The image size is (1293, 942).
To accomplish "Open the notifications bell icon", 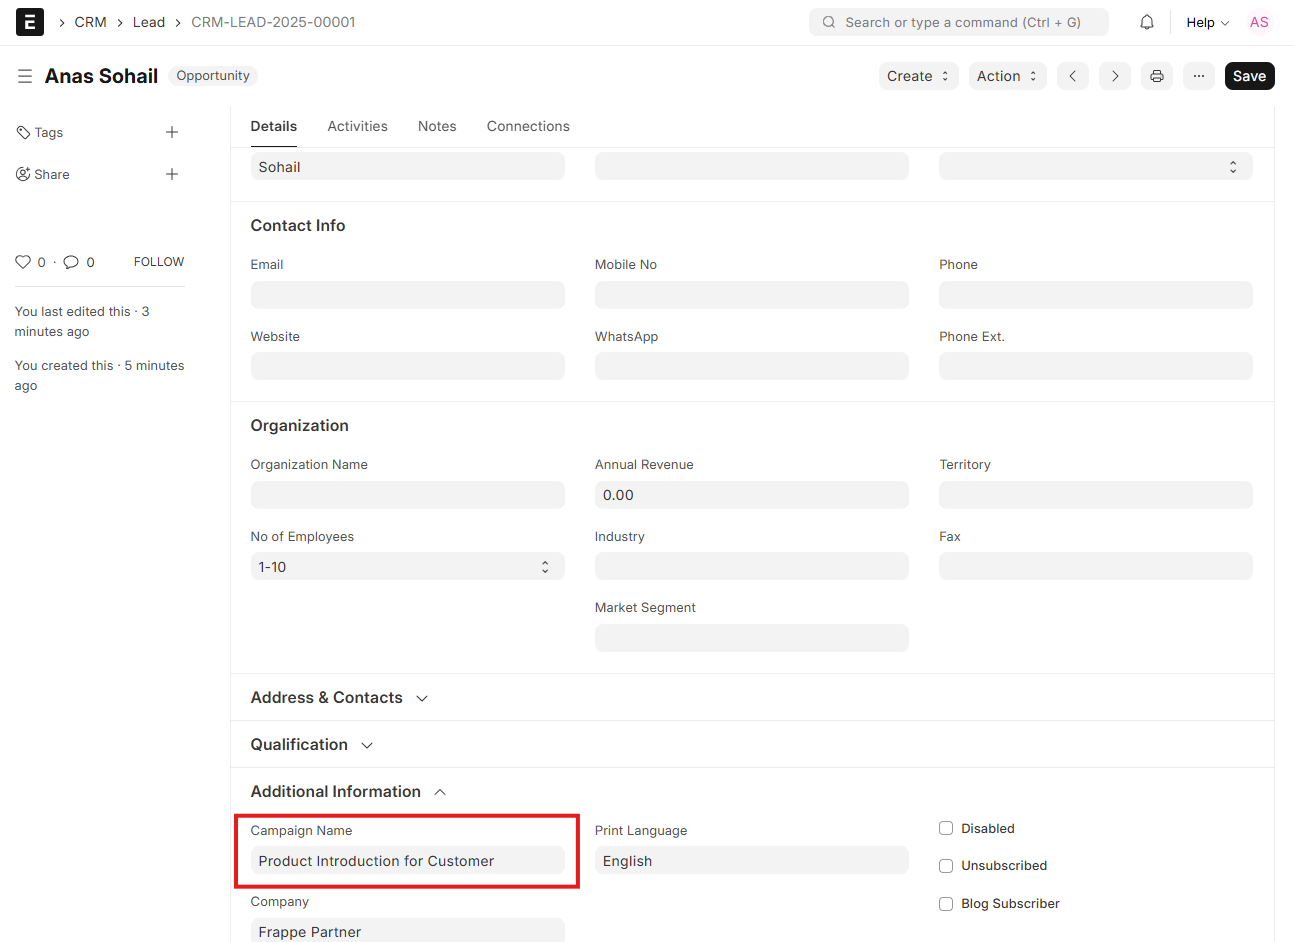I will point(1147,22).
